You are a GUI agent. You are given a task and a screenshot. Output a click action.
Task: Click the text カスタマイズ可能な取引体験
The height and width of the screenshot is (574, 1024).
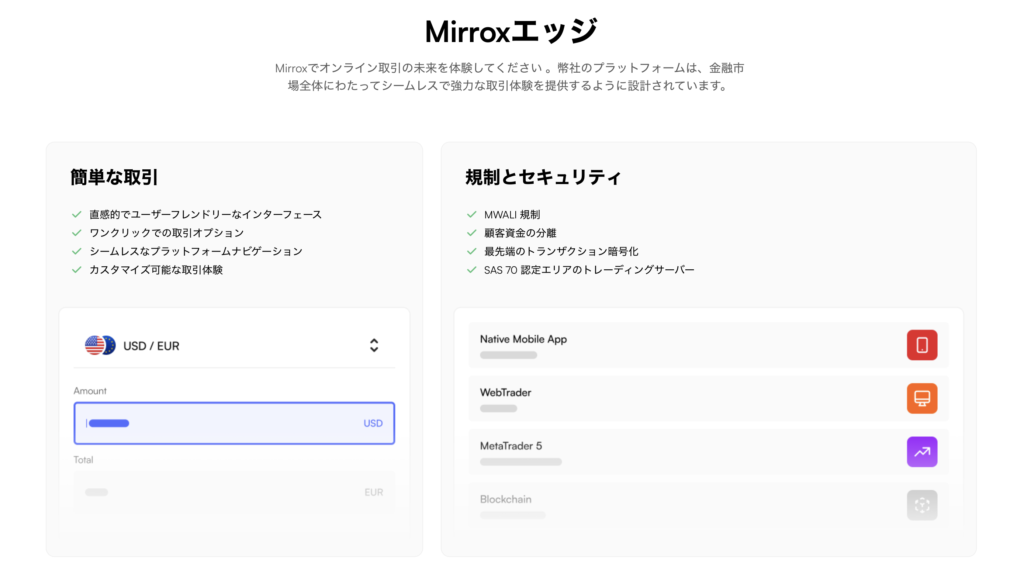(x=156, y=270)
